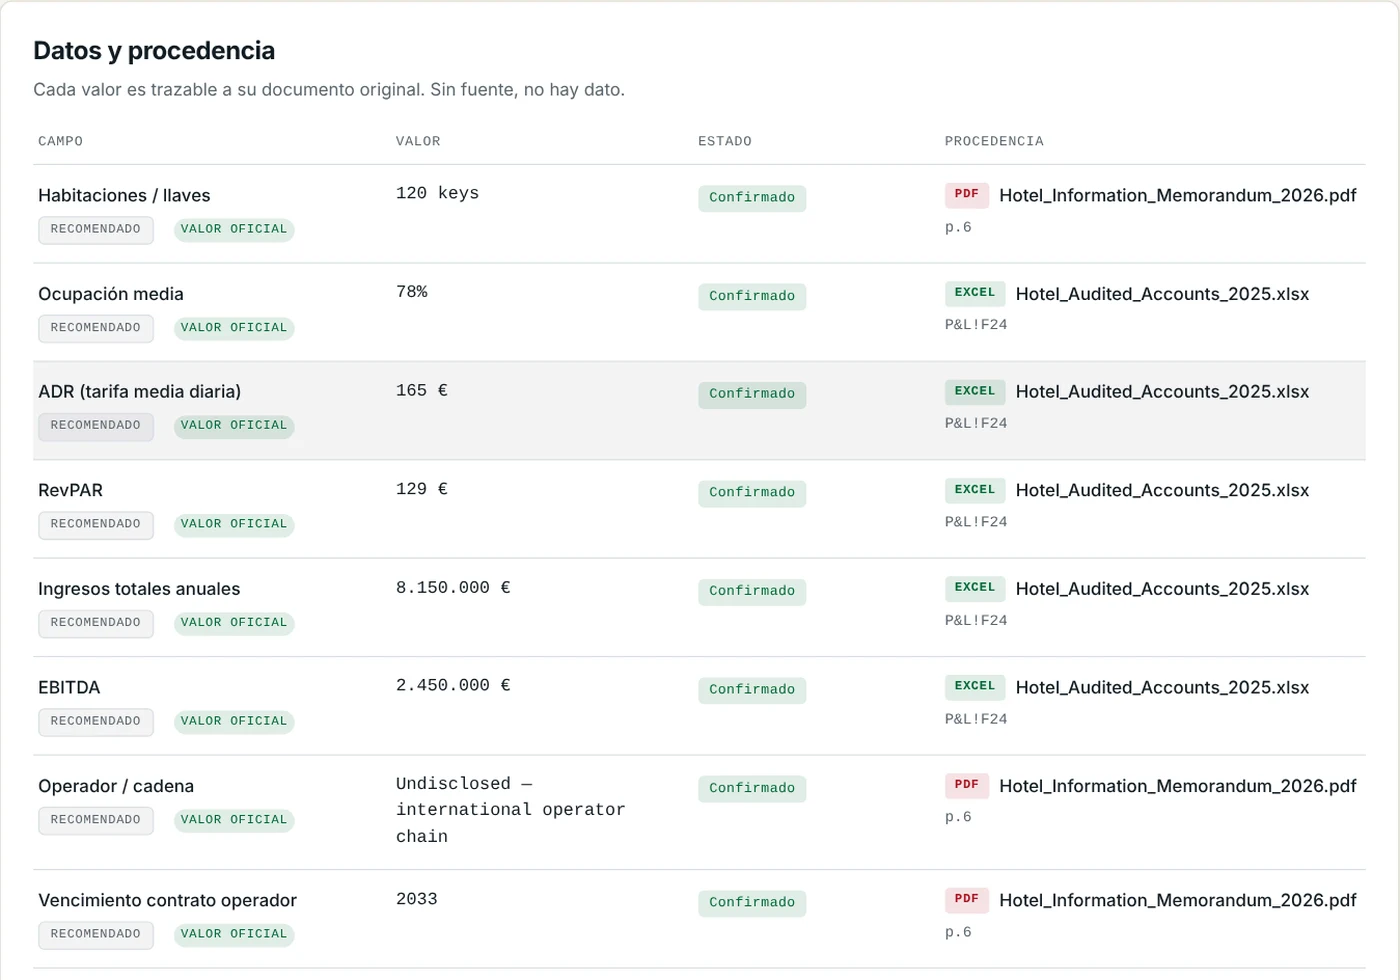The image size is (1400, 980).
Task: Click Confirmado status for Ocupación media
Action: click(x=752, y=296)
